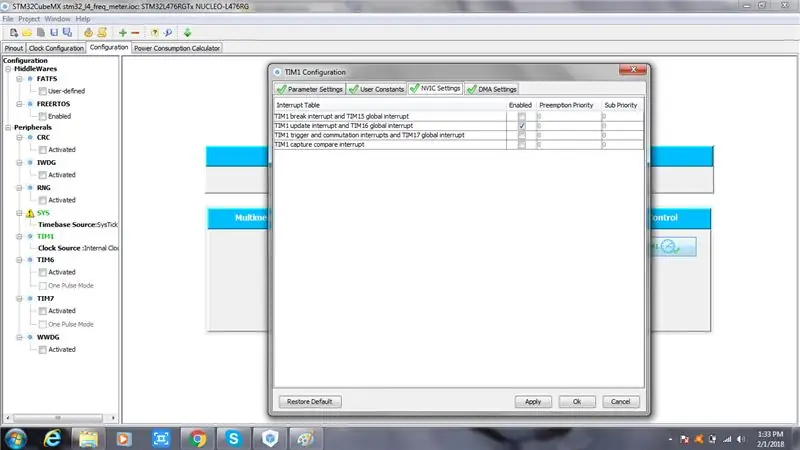The height and width of the screenshot is (450, 800).
Task: Click the Save Project As icon
Action: click(x=67, y=33)
